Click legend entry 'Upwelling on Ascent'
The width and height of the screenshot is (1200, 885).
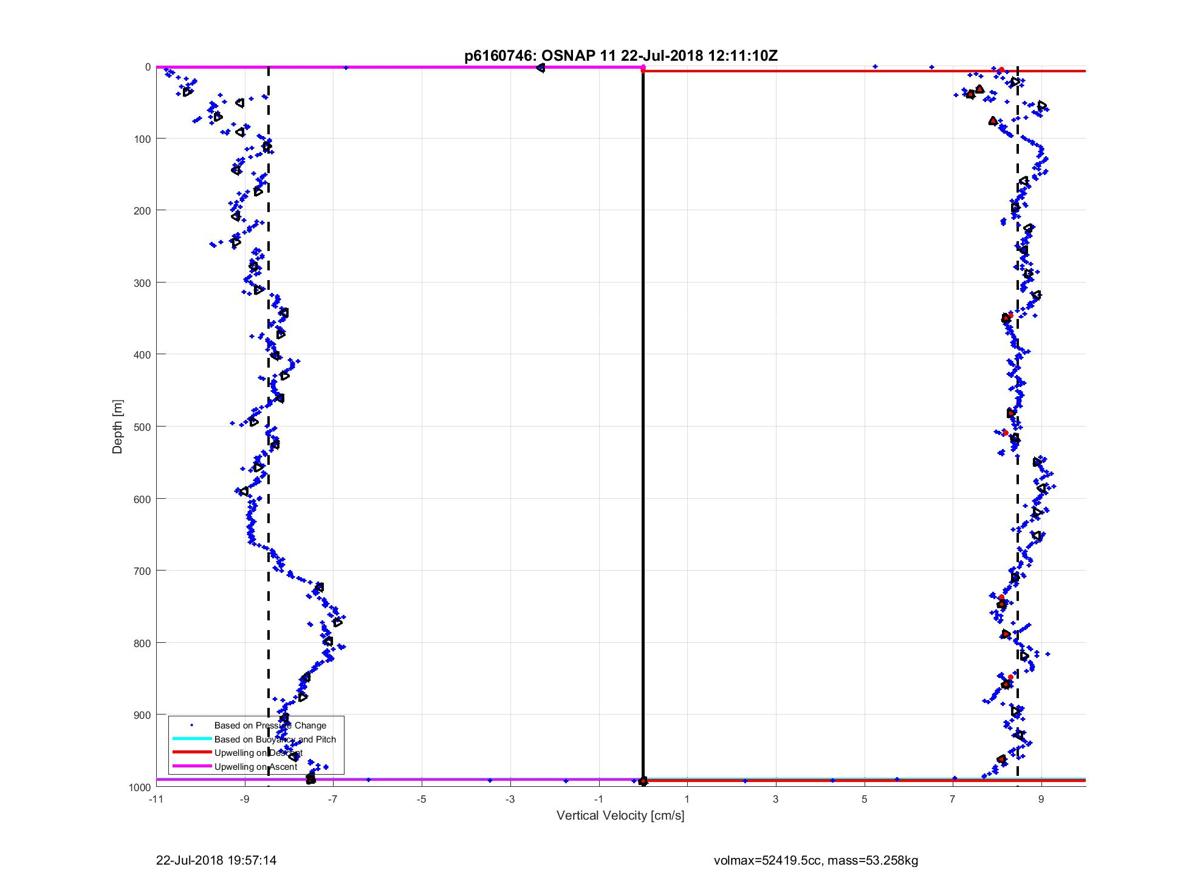255,766
